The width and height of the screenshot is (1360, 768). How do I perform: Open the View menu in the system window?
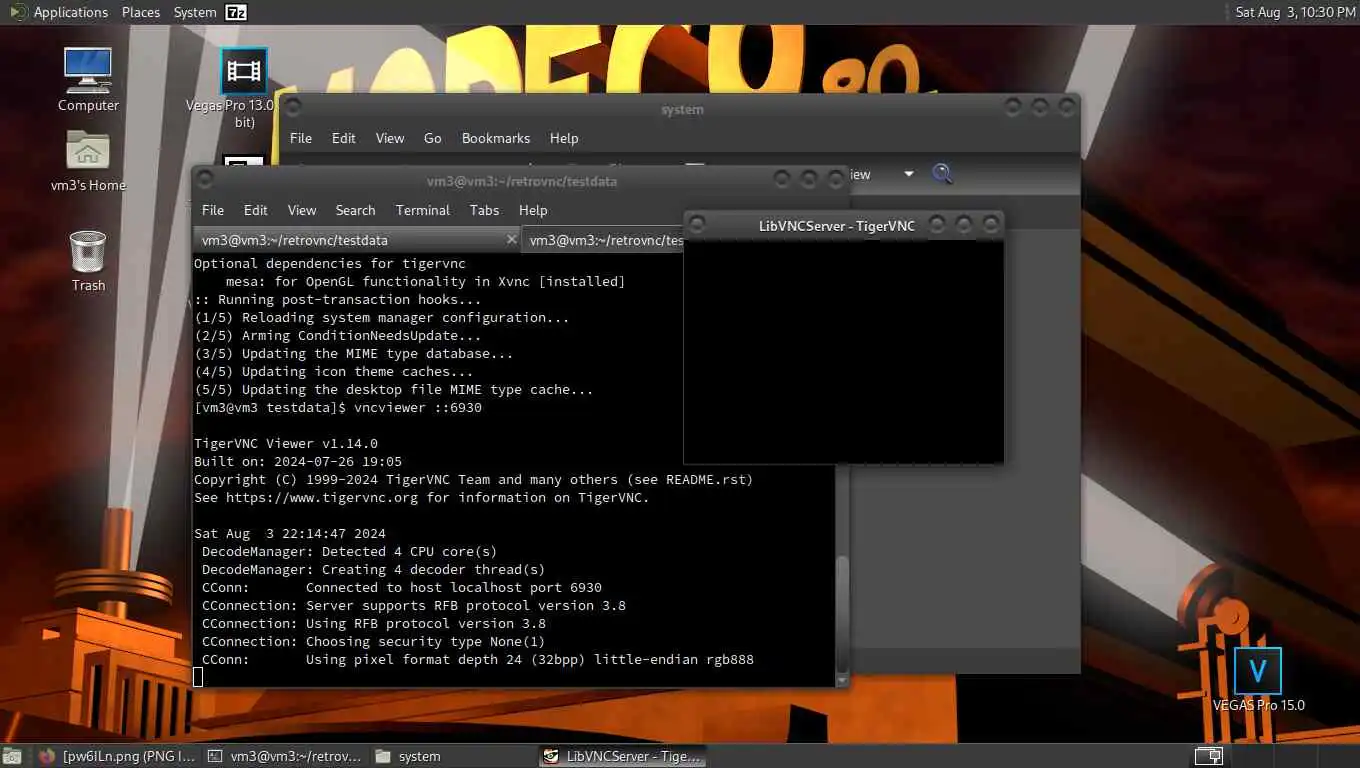coord(390,138)
